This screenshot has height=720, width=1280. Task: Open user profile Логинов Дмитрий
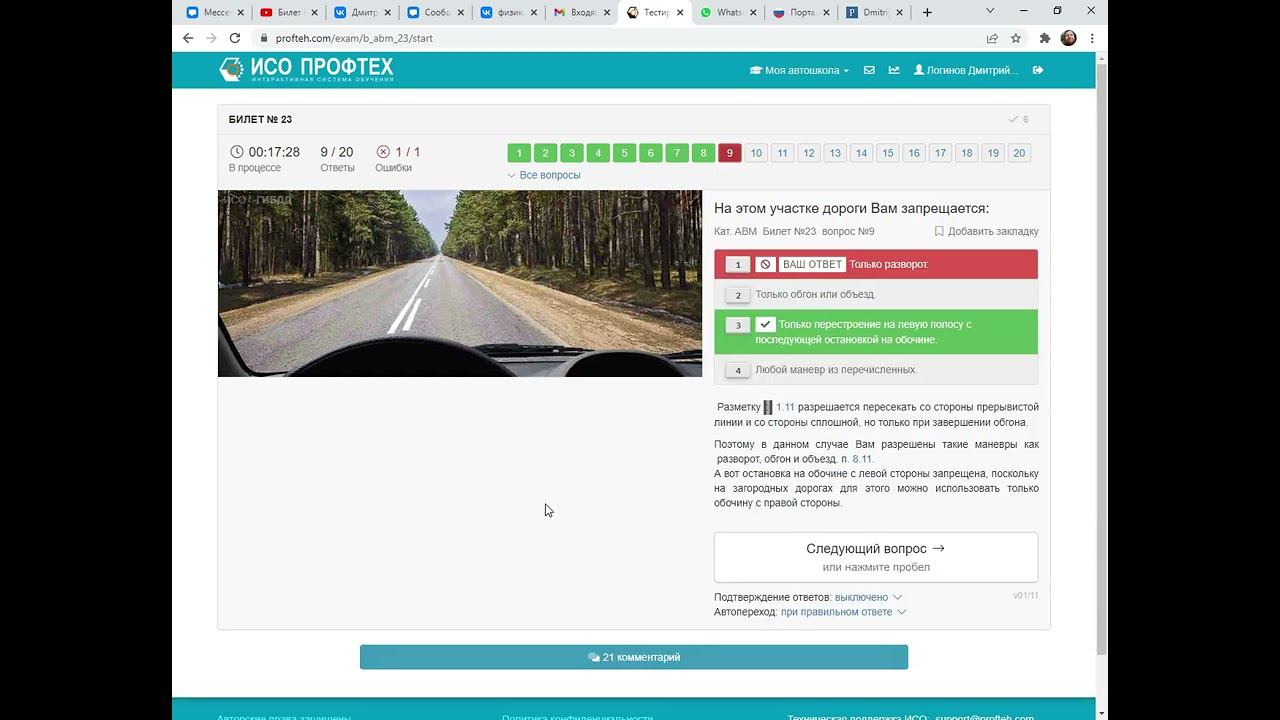(966, 70)
